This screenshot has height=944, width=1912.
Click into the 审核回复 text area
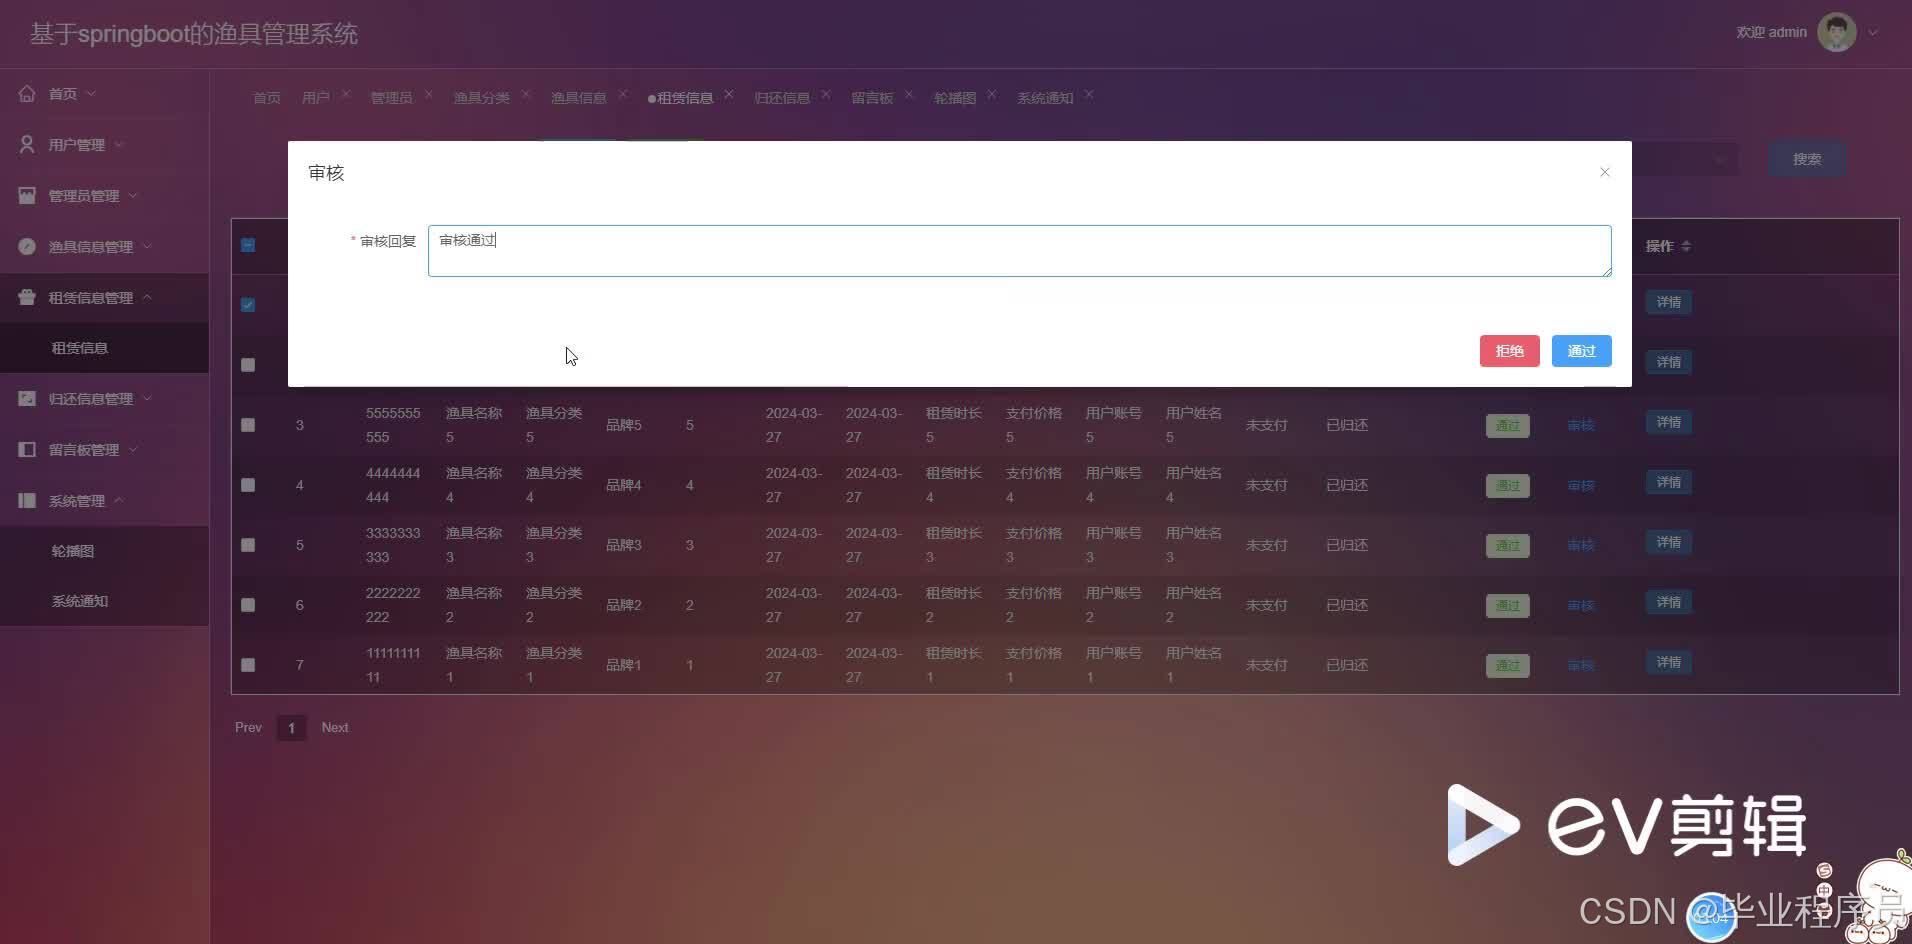coord(1019,251)
